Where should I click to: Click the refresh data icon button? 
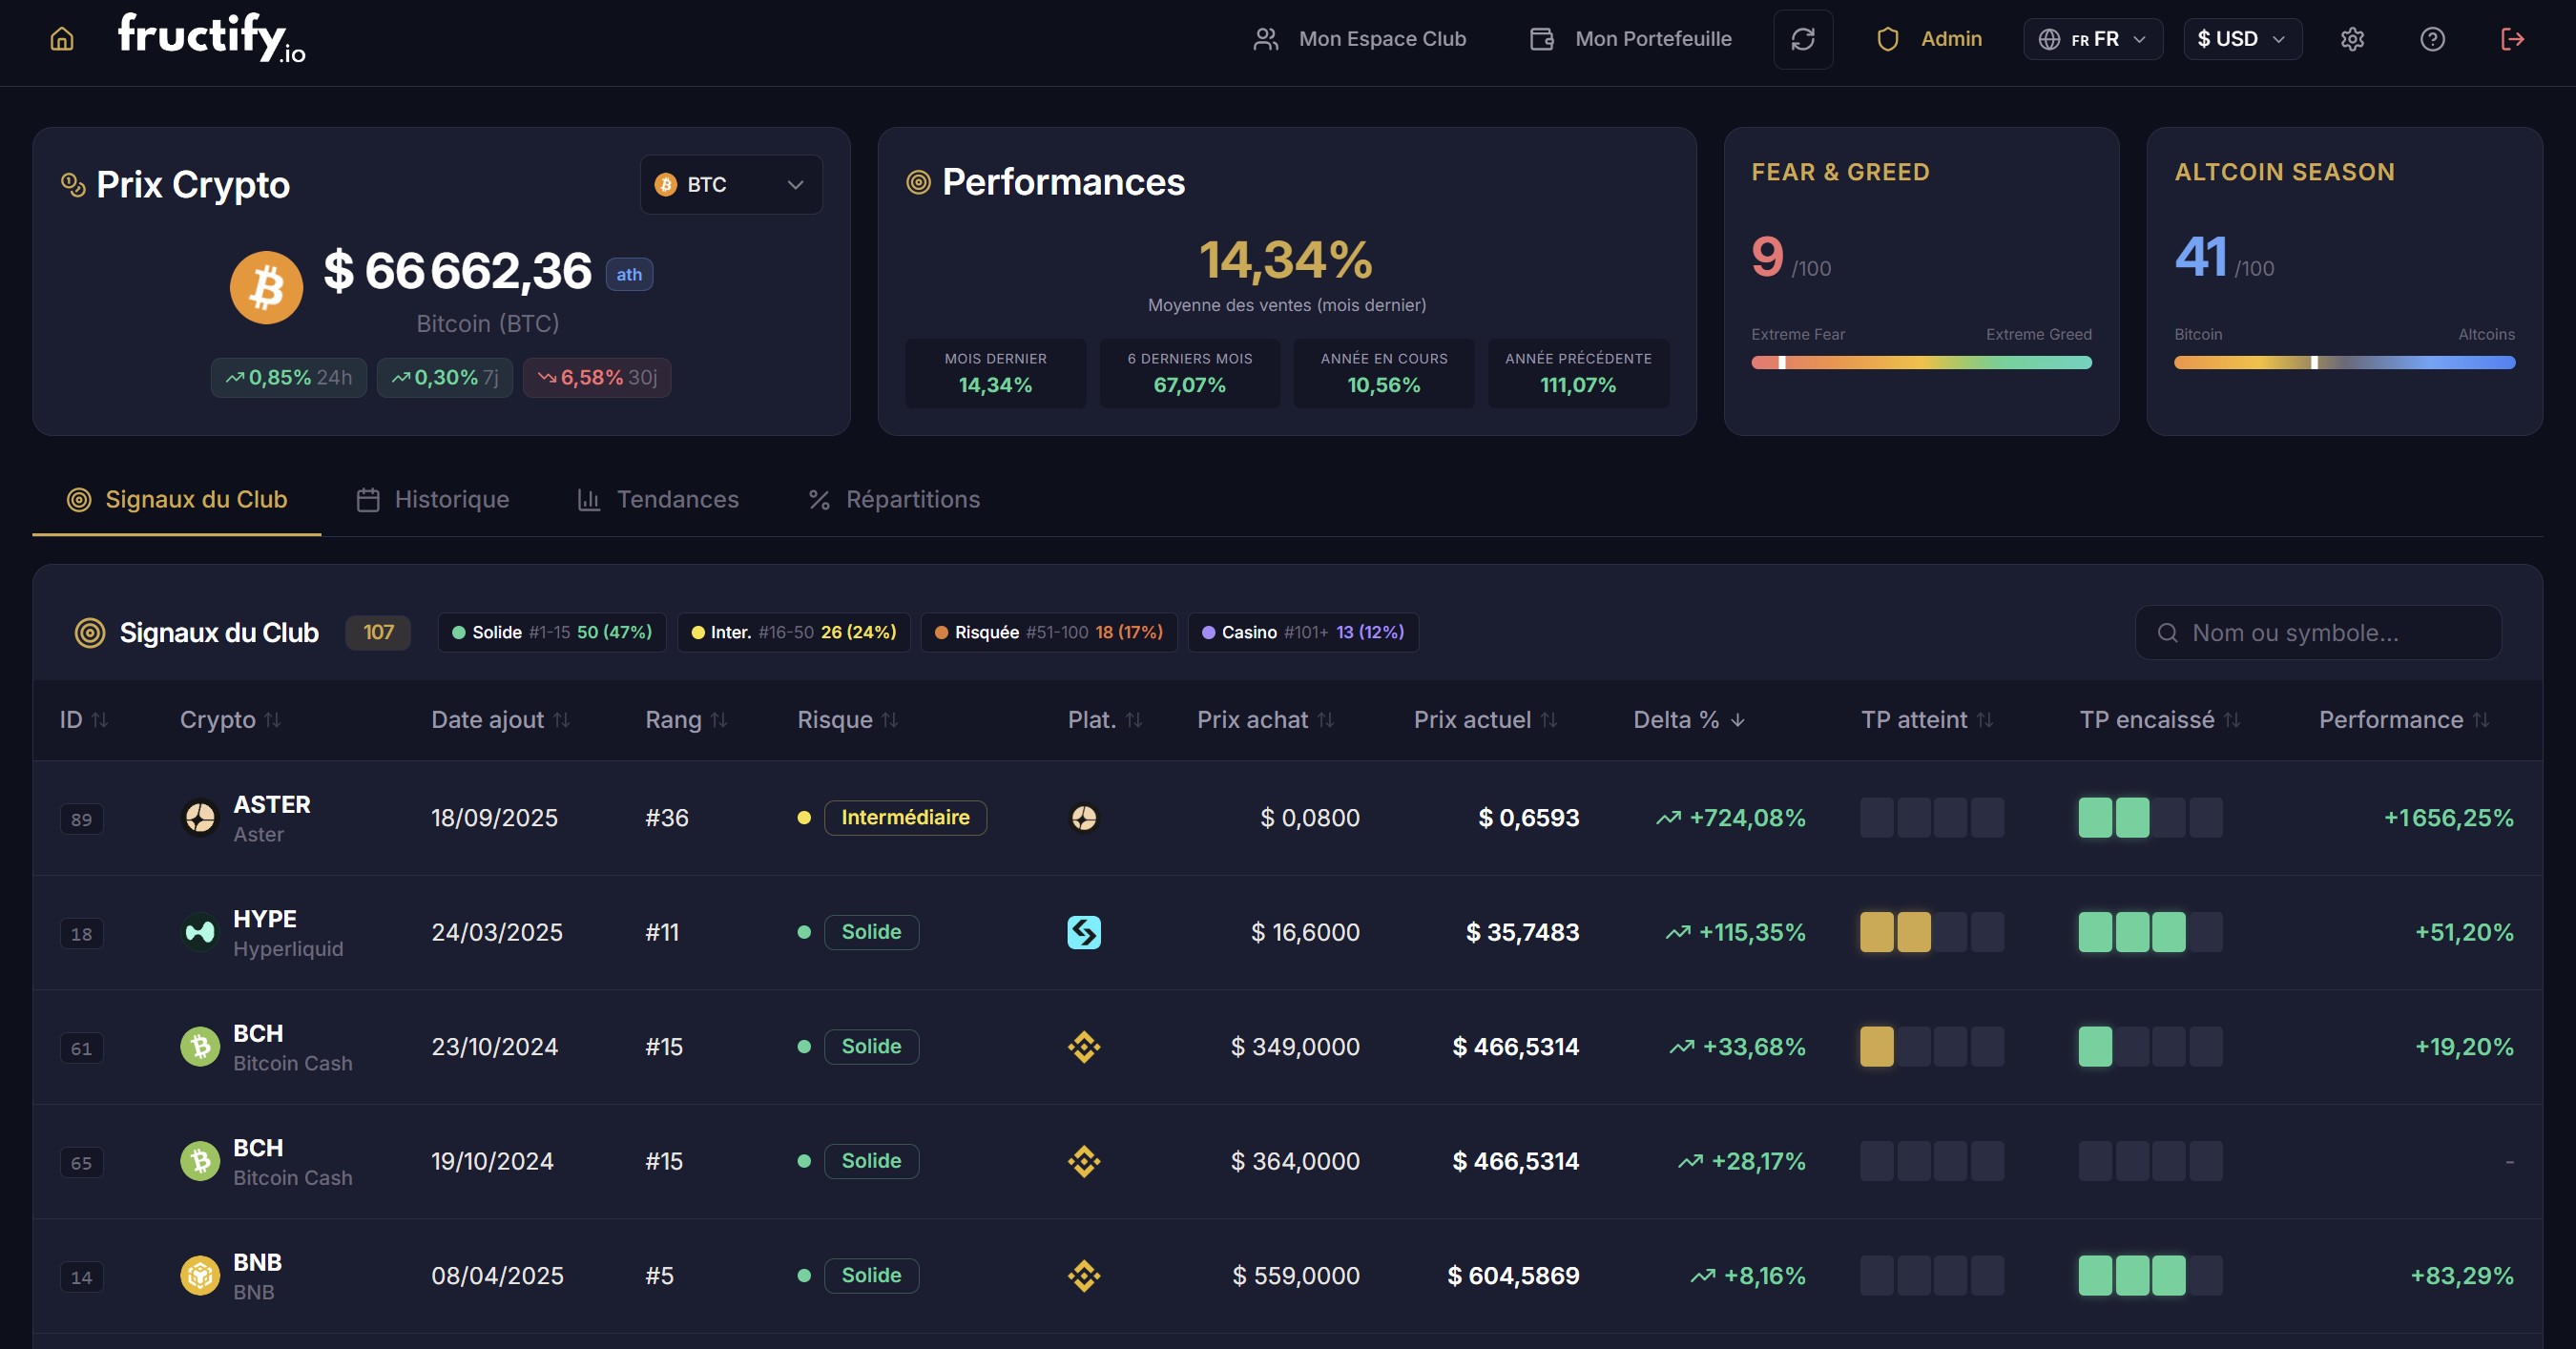tap(1802, 39)
